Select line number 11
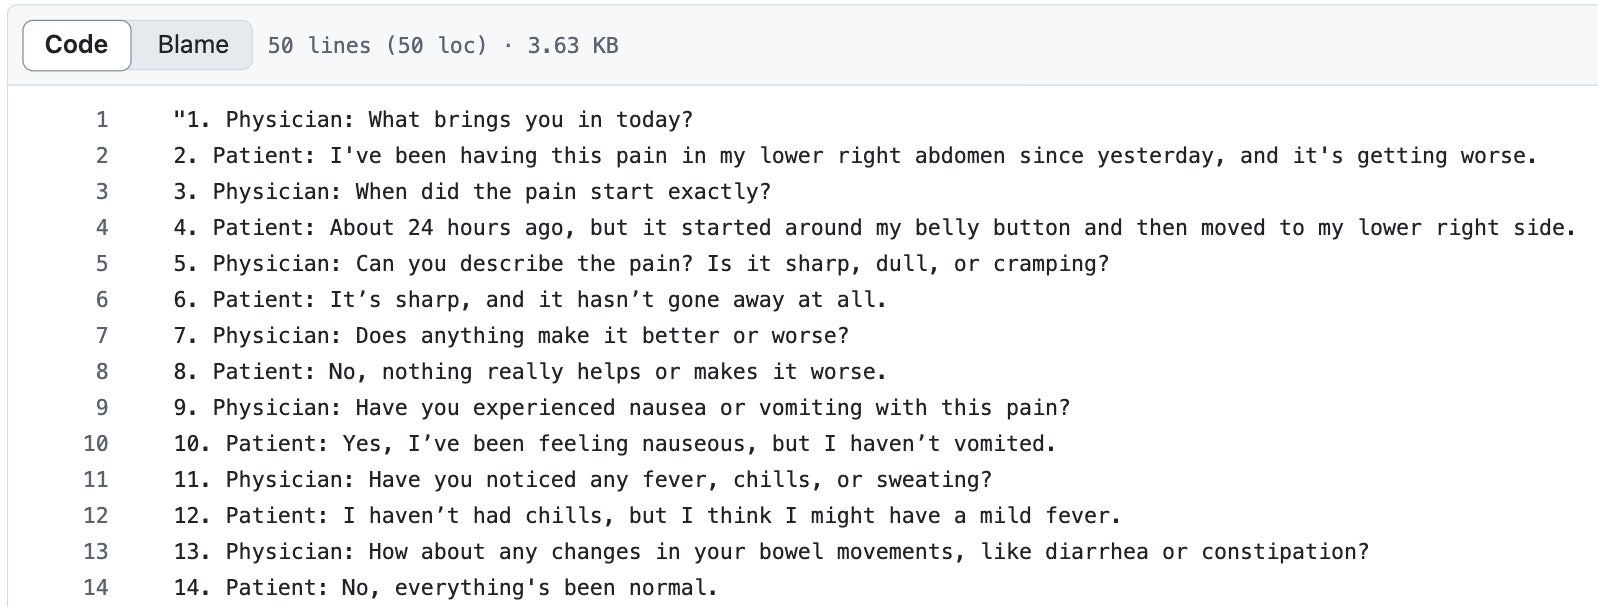This screenshot has width=1598, height=607. [96, 480]
